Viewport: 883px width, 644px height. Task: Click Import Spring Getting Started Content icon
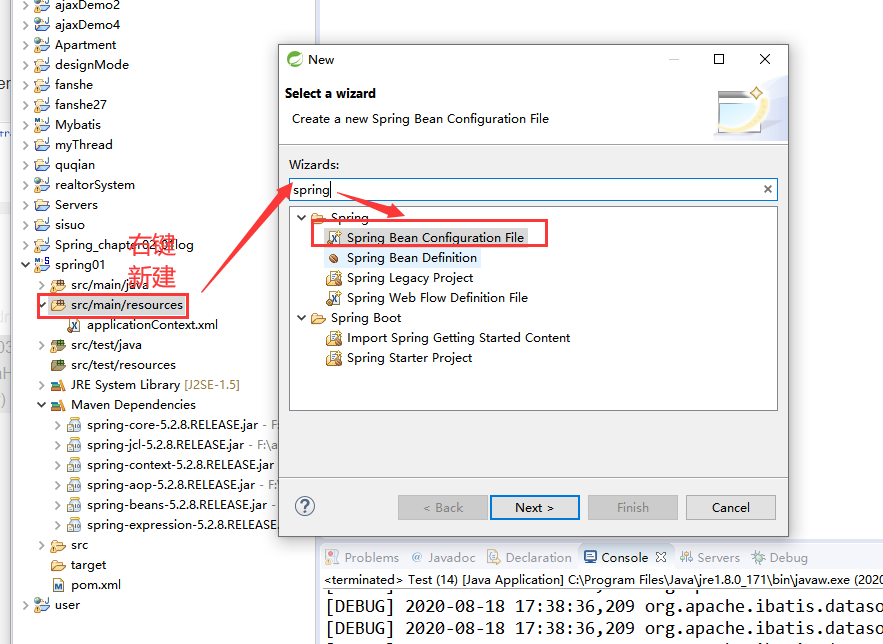334,338
